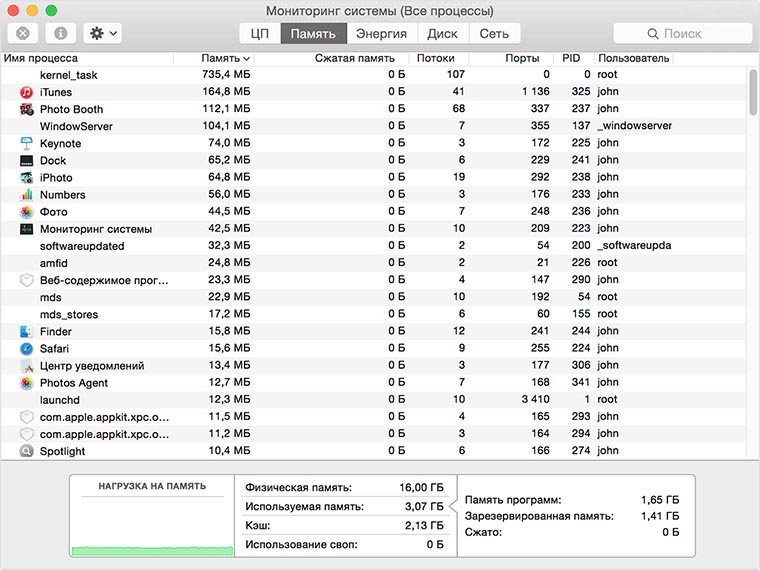Select the softwareupdated process
This screenshot has width=760, height=570.
coord(373,246)
